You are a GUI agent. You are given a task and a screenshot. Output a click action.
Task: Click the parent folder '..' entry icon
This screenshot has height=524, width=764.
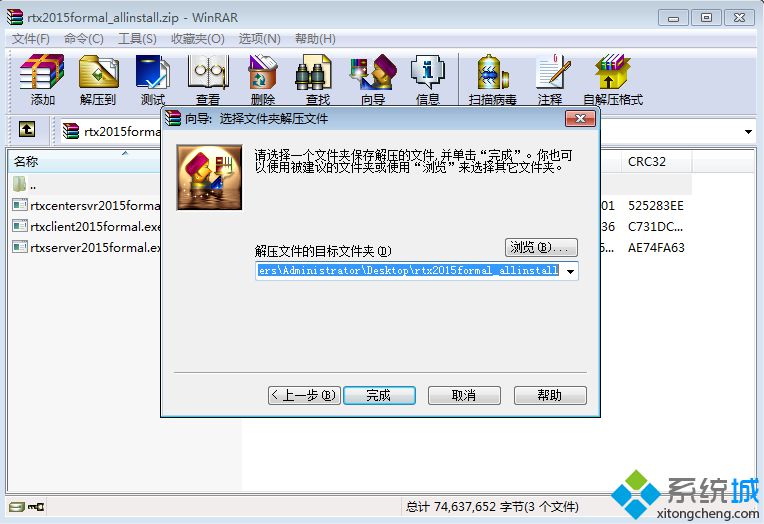coord(19,184)
